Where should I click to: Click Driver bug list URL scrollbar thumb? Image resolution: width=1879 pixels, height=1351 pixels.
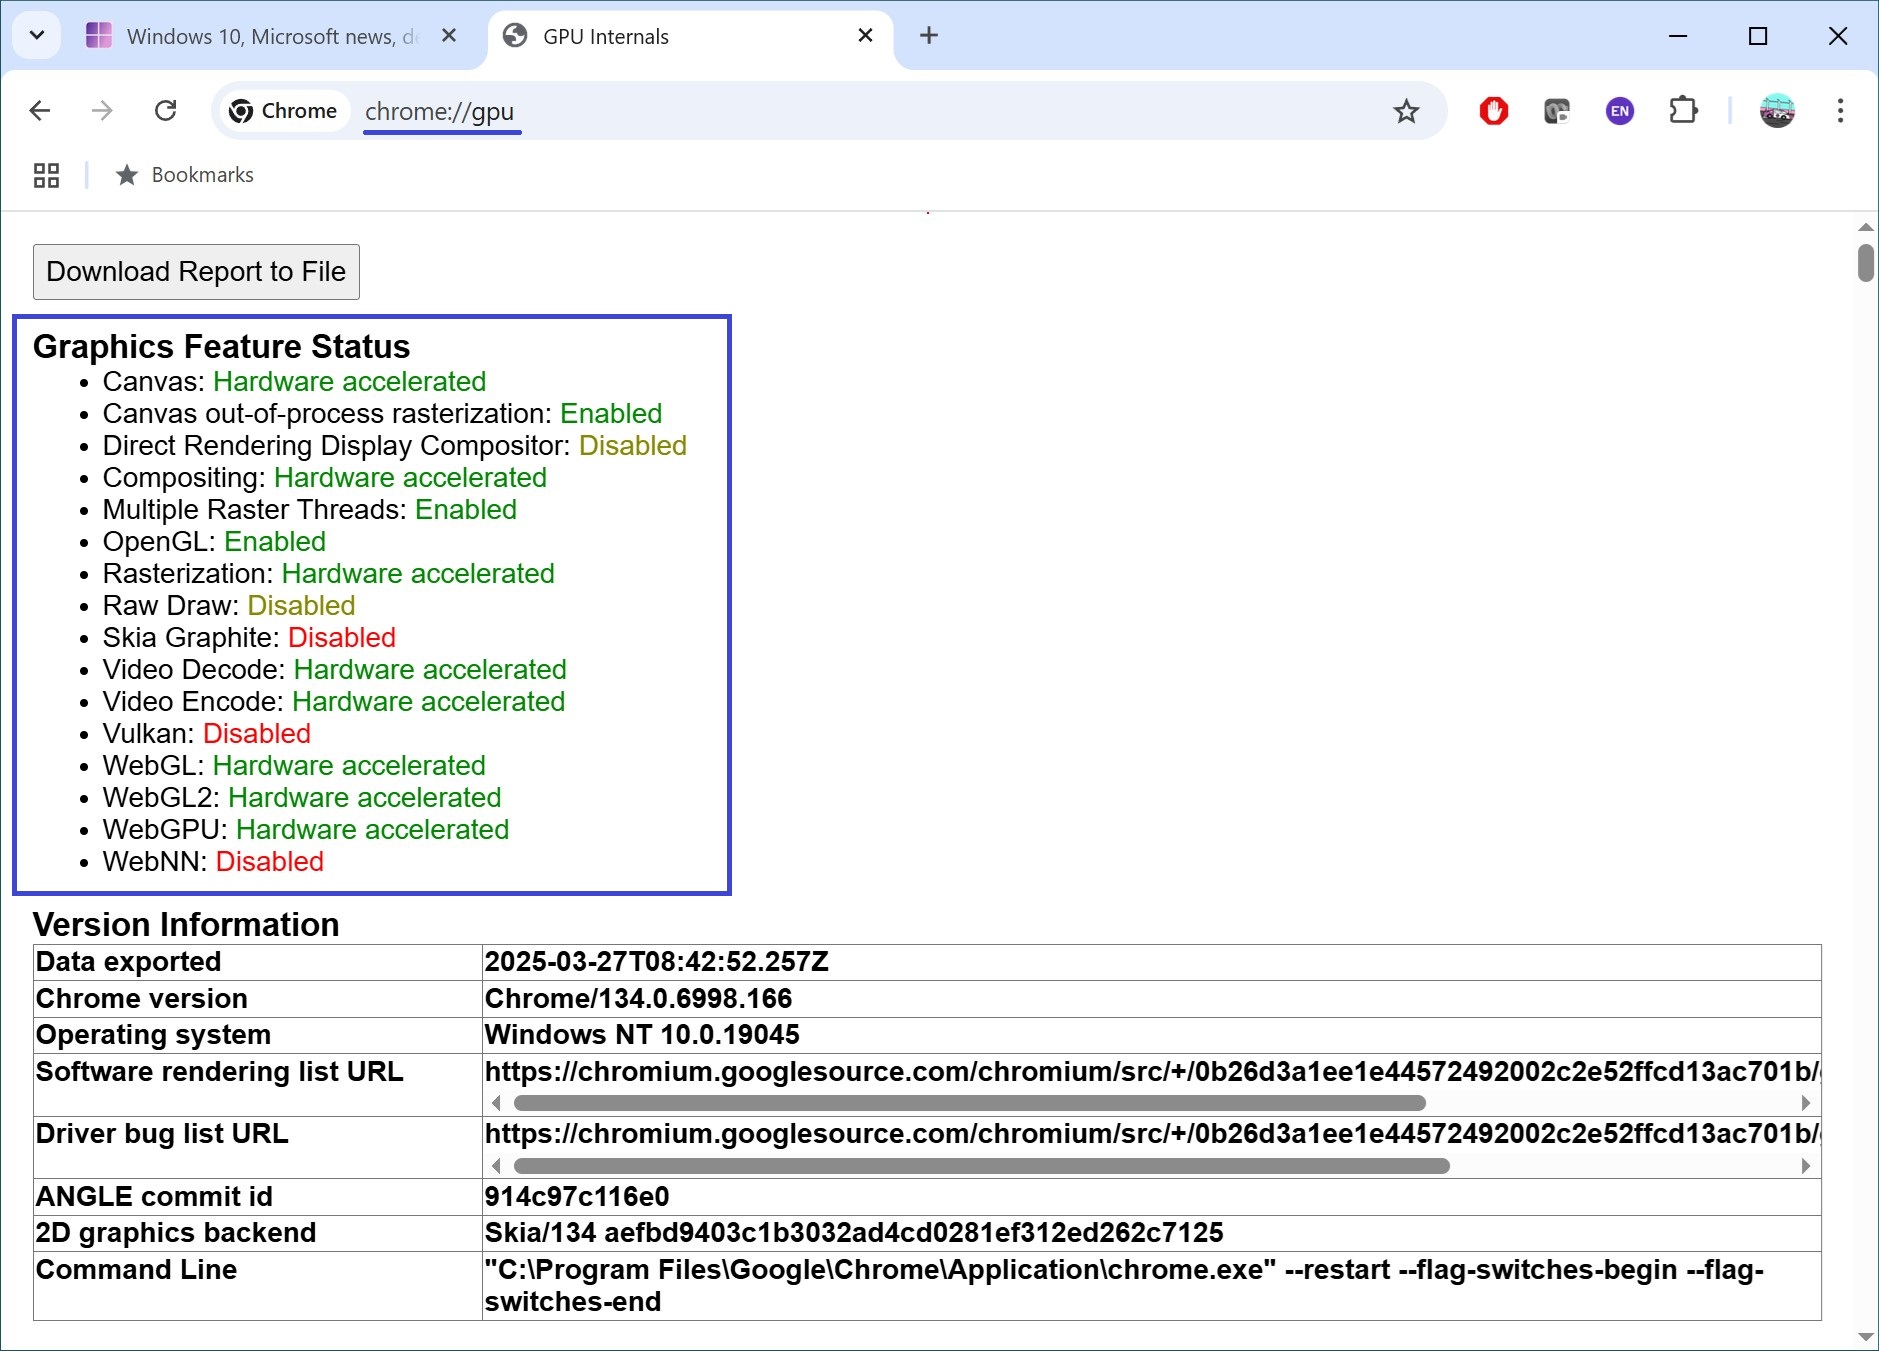(x=982, y=1166)
